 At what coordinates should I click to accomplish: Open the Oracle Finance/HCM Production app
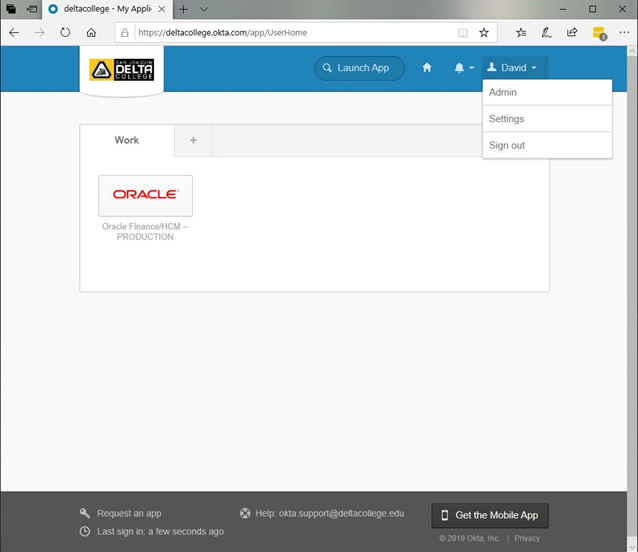[145, 196]
